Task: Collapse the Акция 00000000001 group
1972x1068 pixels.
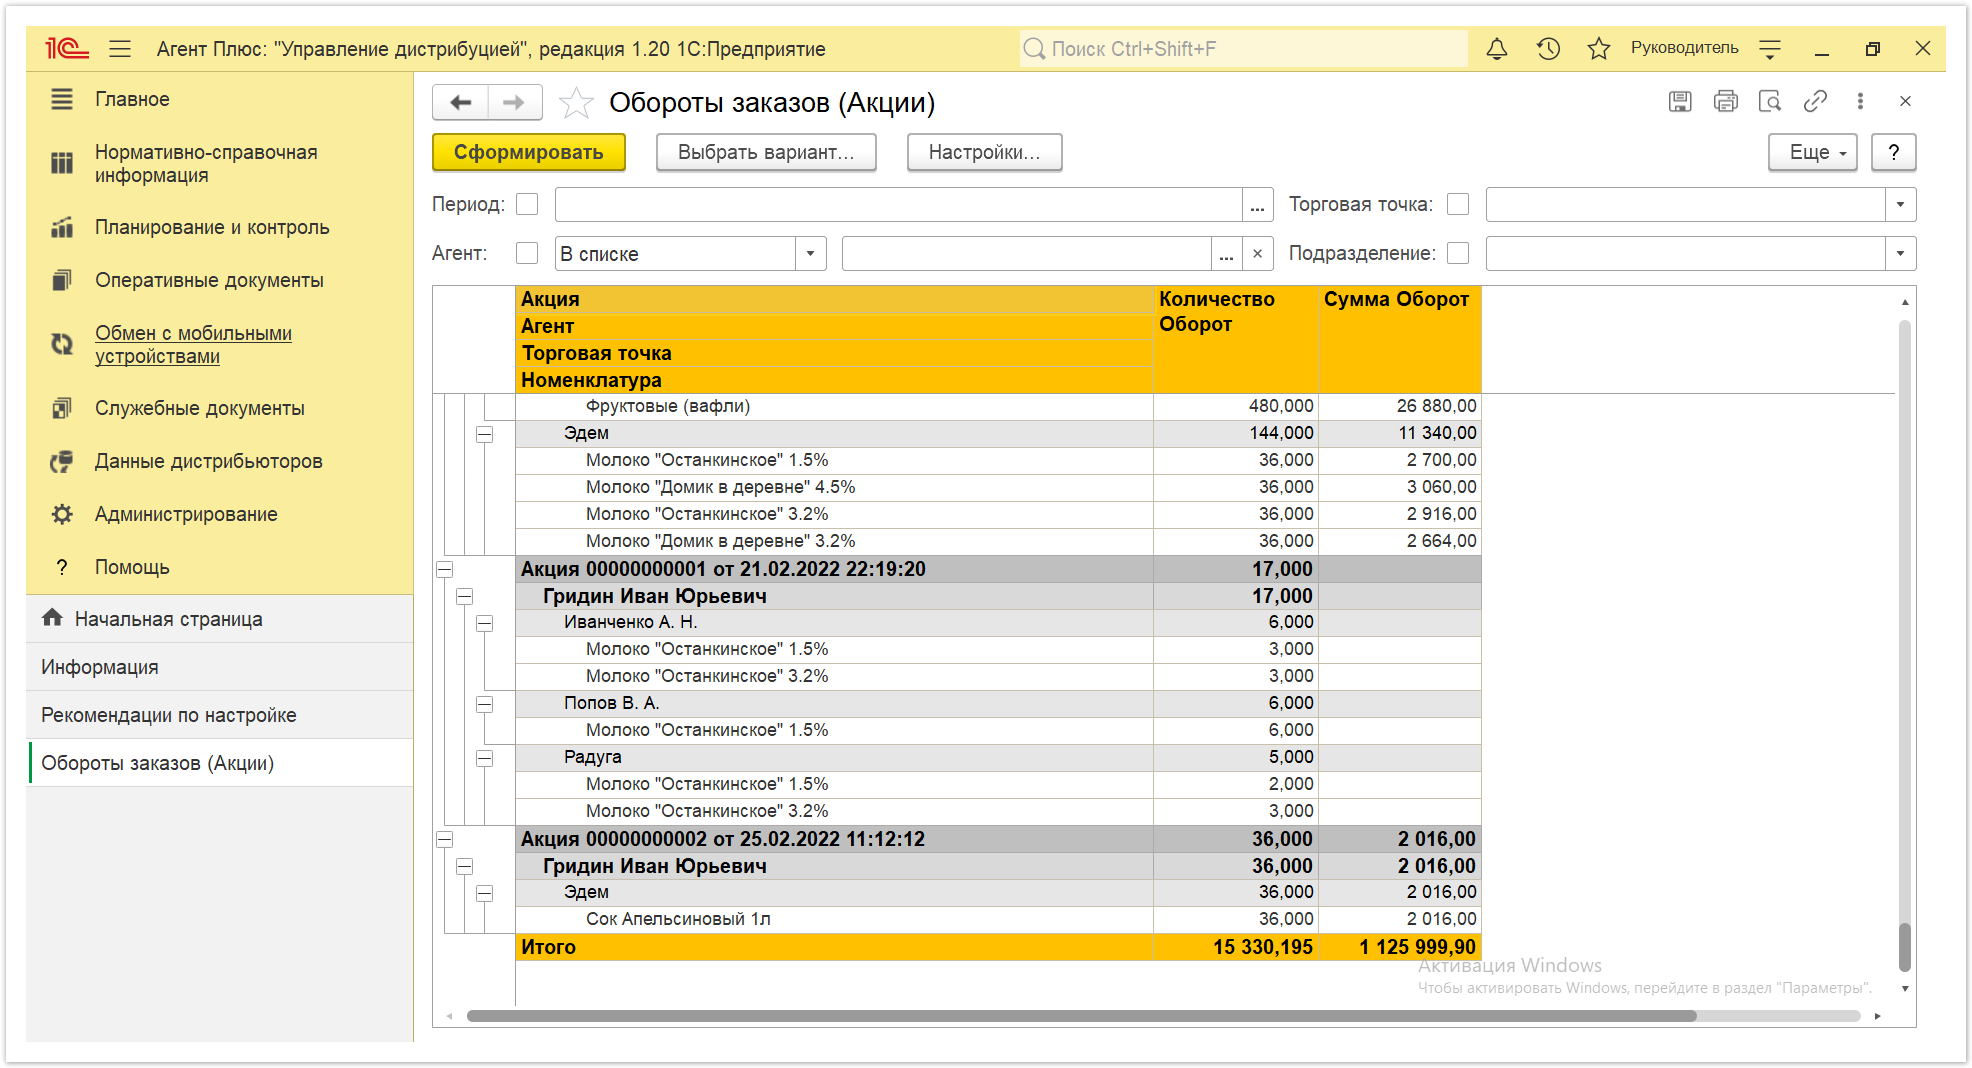Action: [x=445, y=569]
